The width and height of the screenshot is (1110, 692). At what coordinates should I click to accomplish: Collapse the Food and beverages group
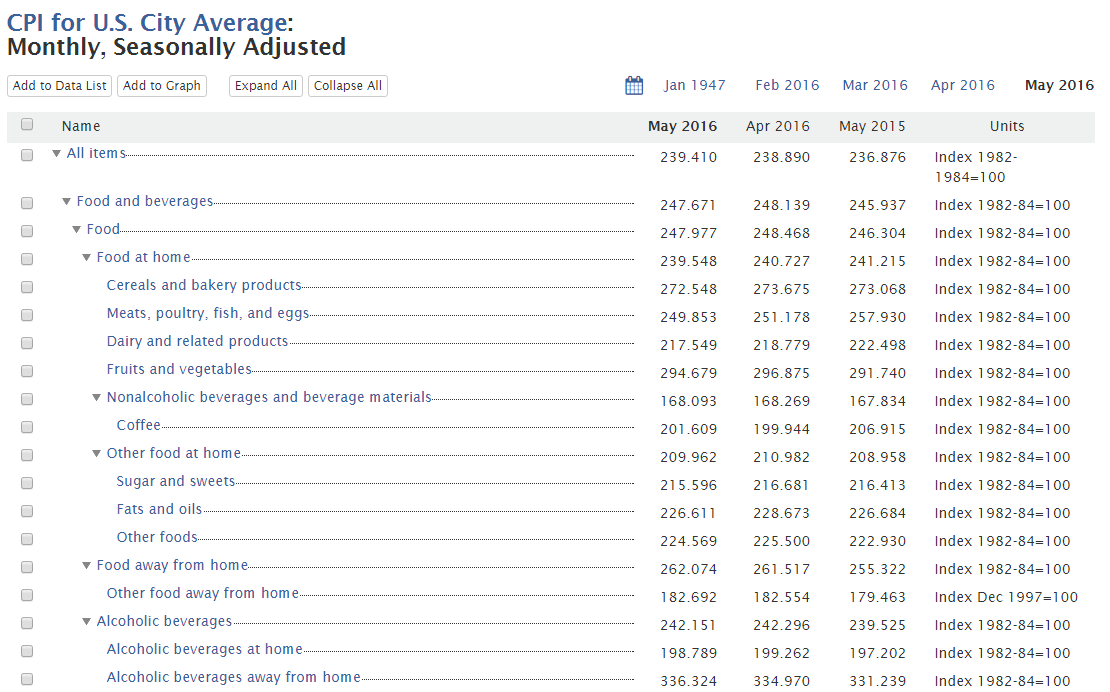(67, 202)
